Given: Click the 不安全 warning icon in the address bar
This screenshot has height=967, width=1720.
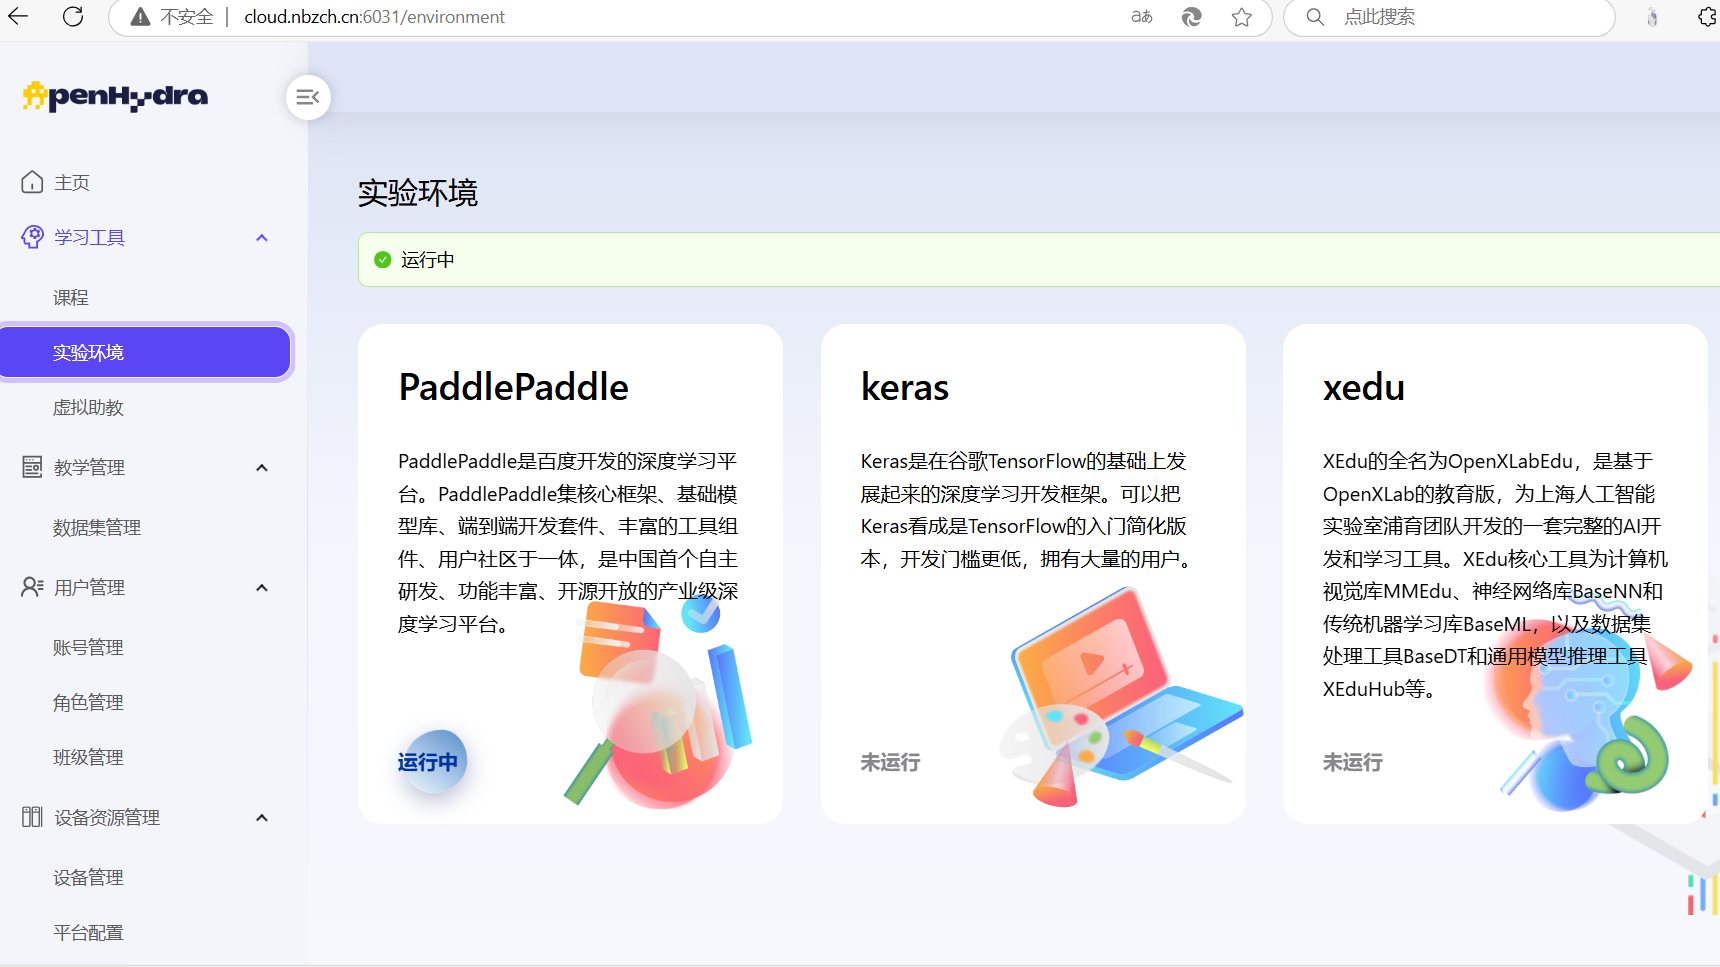Looking at the screenshot, I should [x=141, y=17].
